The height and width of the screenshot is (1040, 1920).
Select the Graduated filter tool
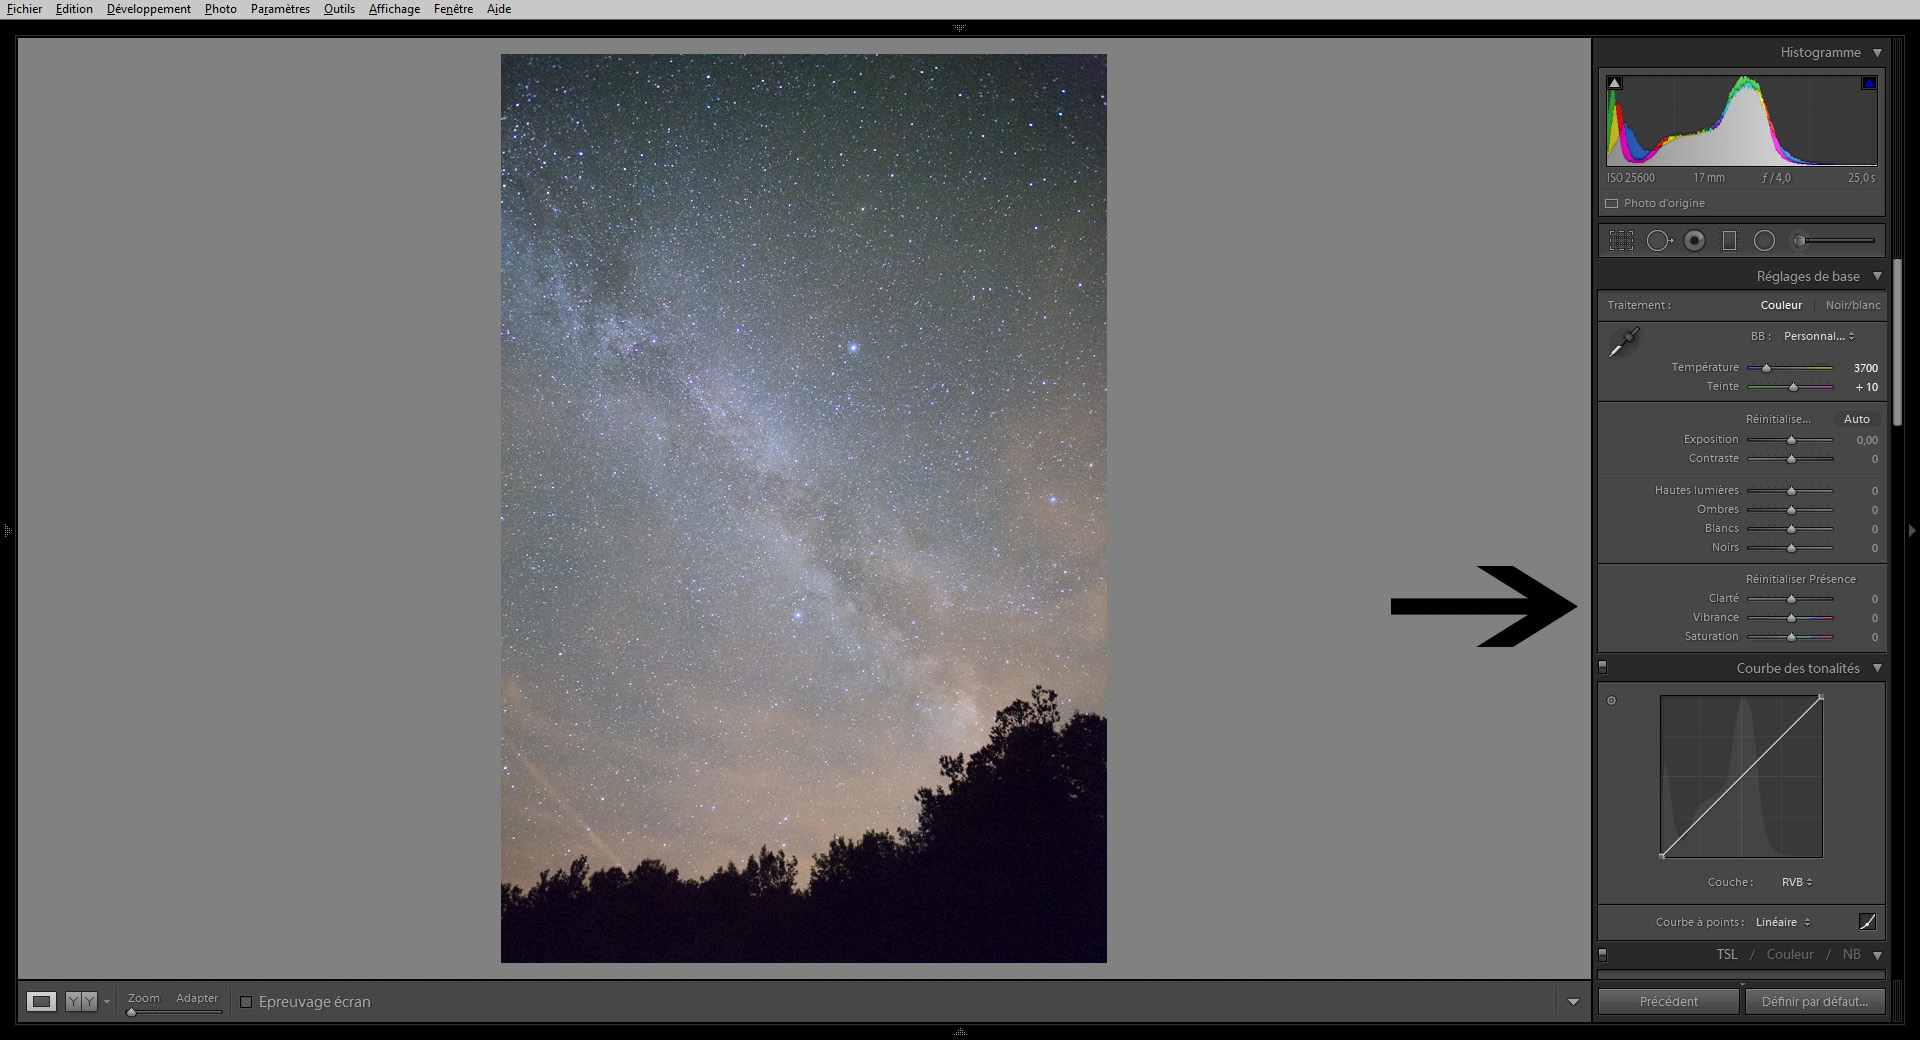pos(1729,241)
